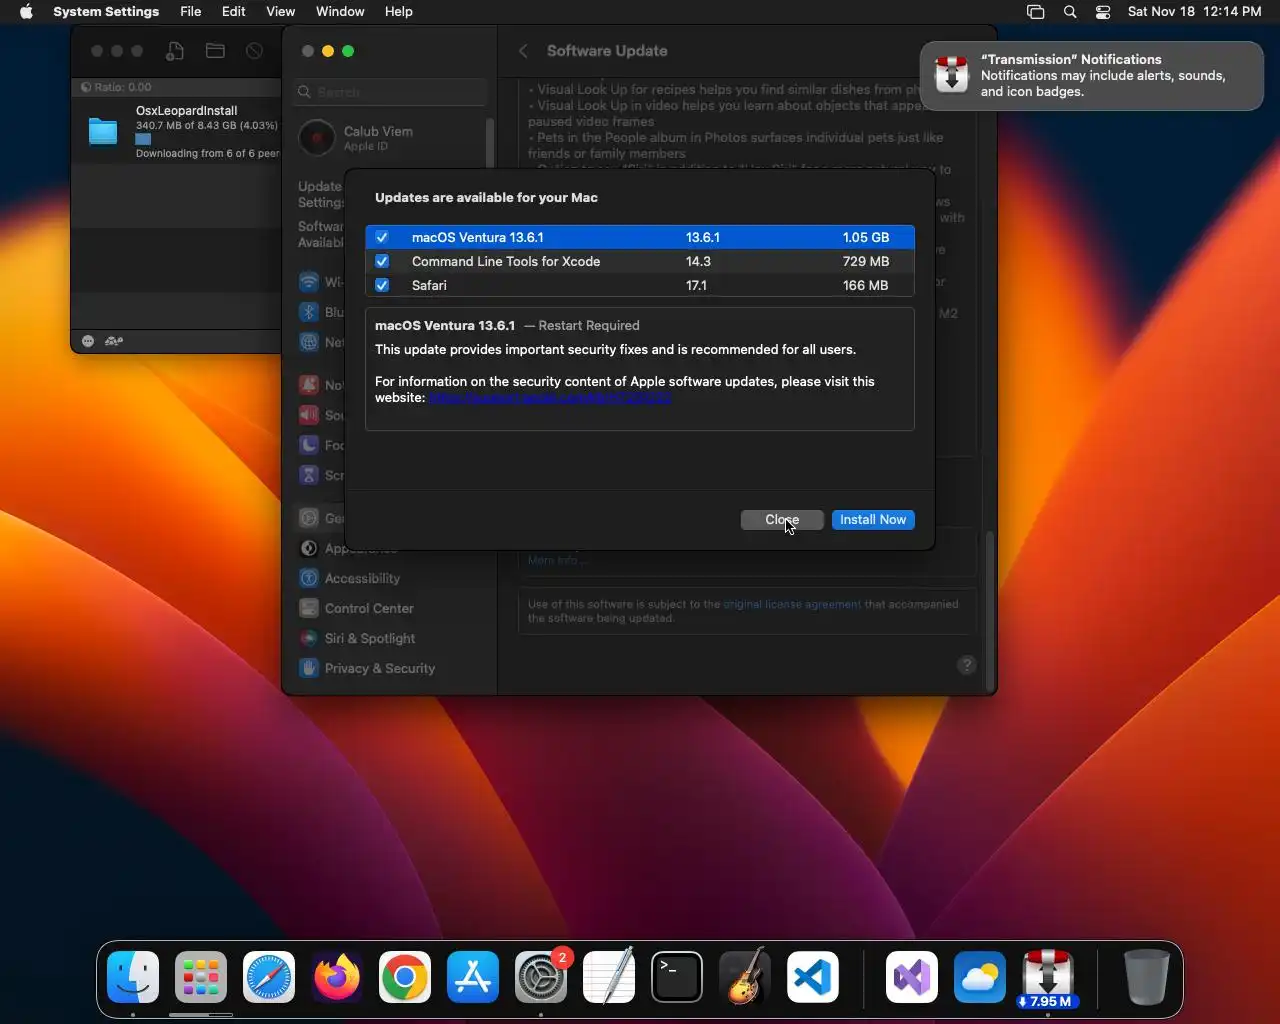Click the Ratio: 0.00 status in Transmission
1280x1024 pixels.
pos(116,87)
